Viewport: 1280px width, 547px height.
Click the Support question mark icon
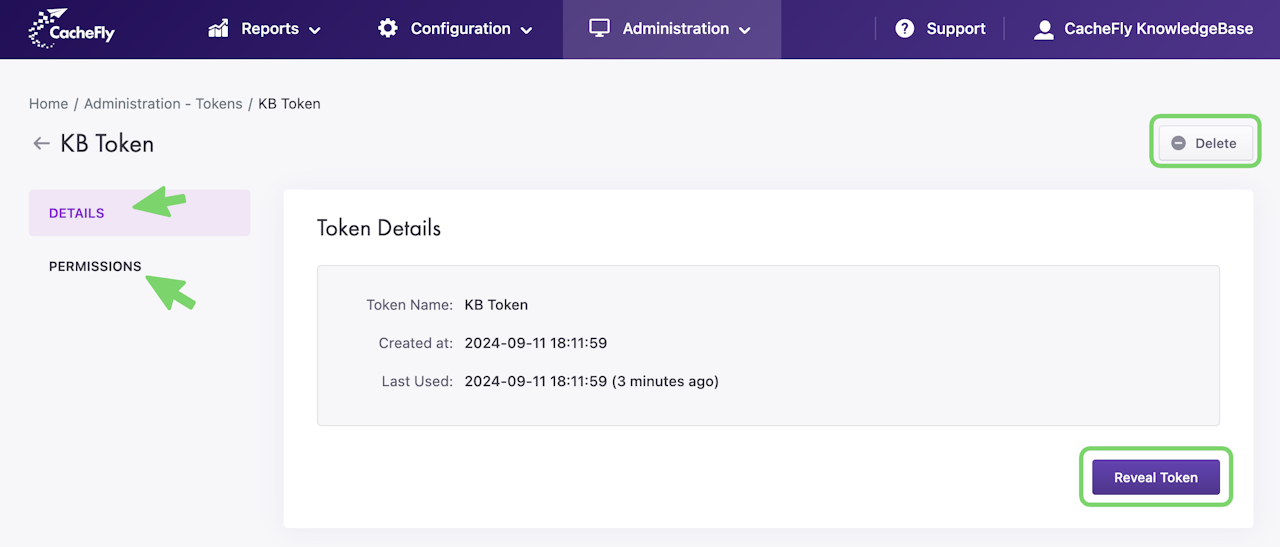click(905, 28)
